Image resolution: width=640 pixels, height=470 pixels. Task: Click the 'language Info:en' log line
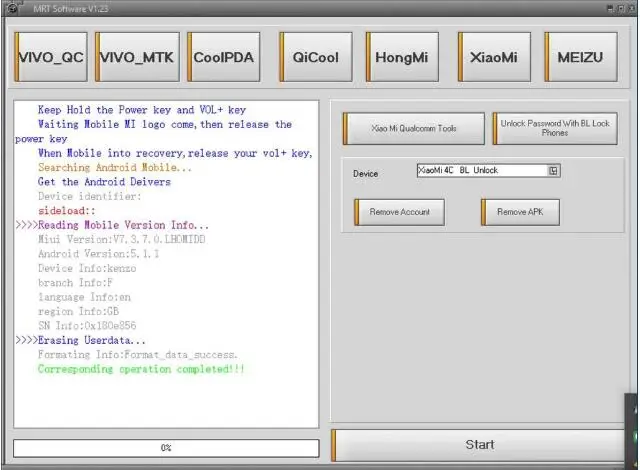click(x=84, y=297)
